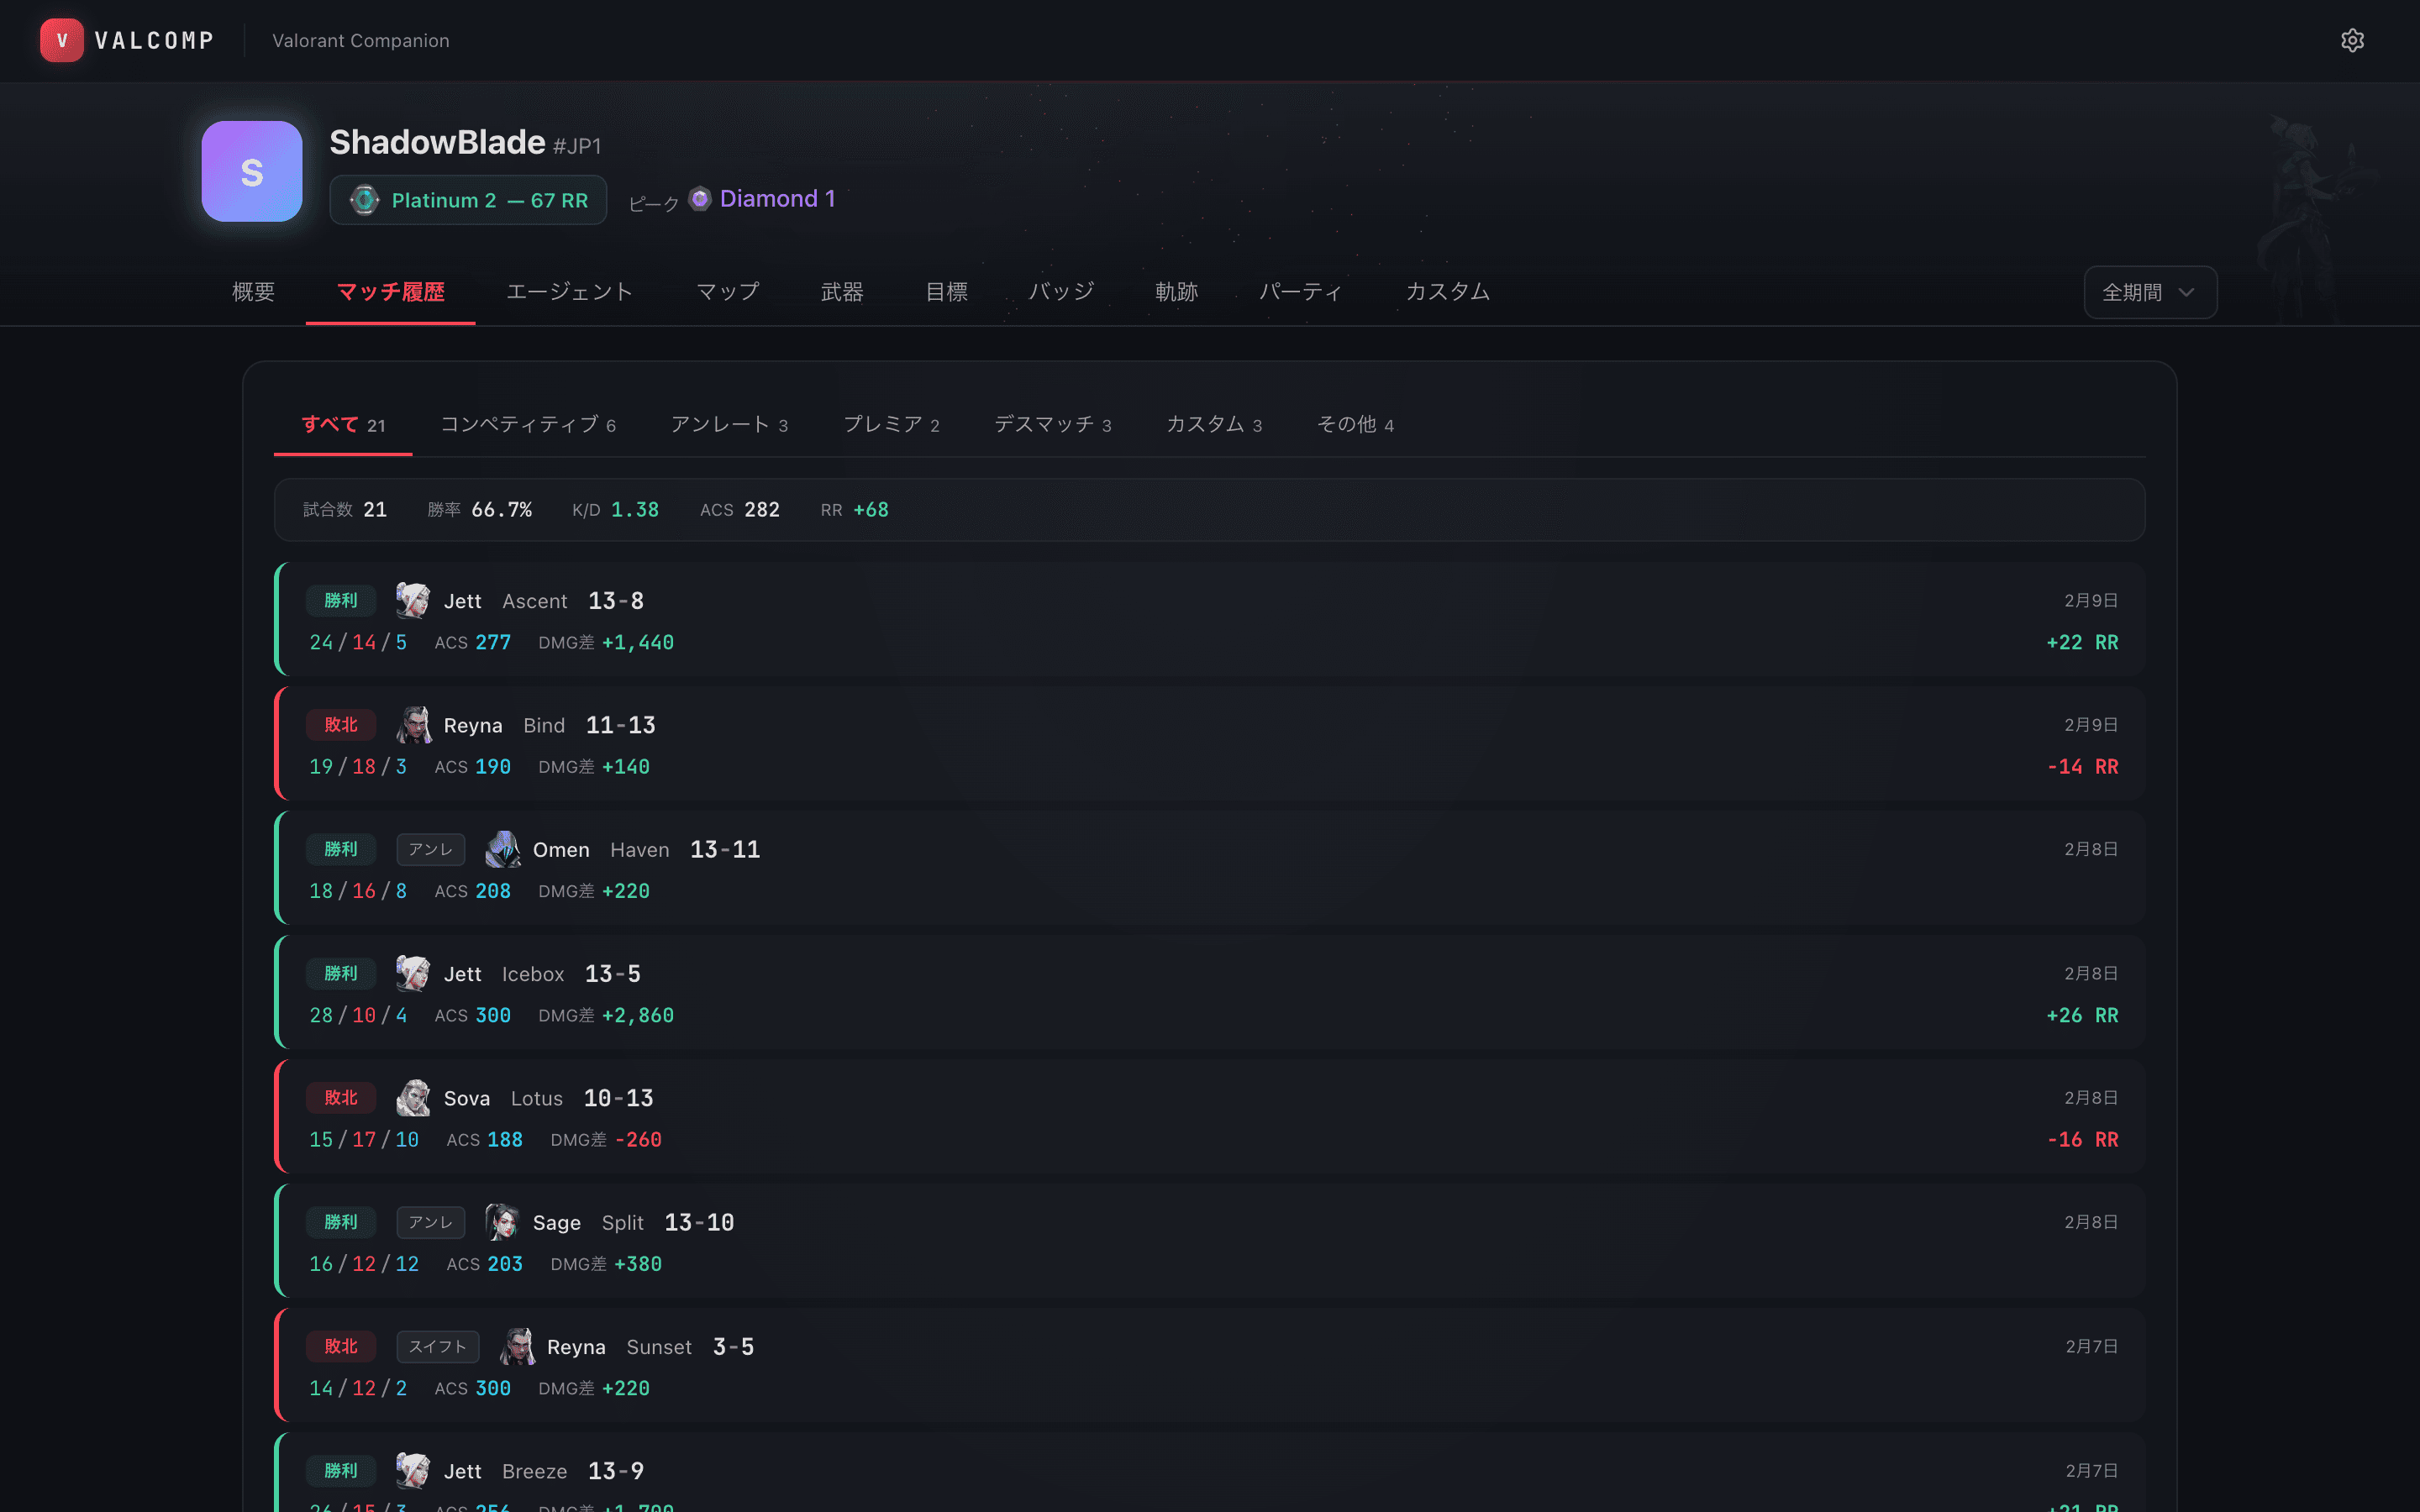Click the 13-8 score on Ascent match
Screen dimensions: 2420x1512
click(x=616, y=601)
